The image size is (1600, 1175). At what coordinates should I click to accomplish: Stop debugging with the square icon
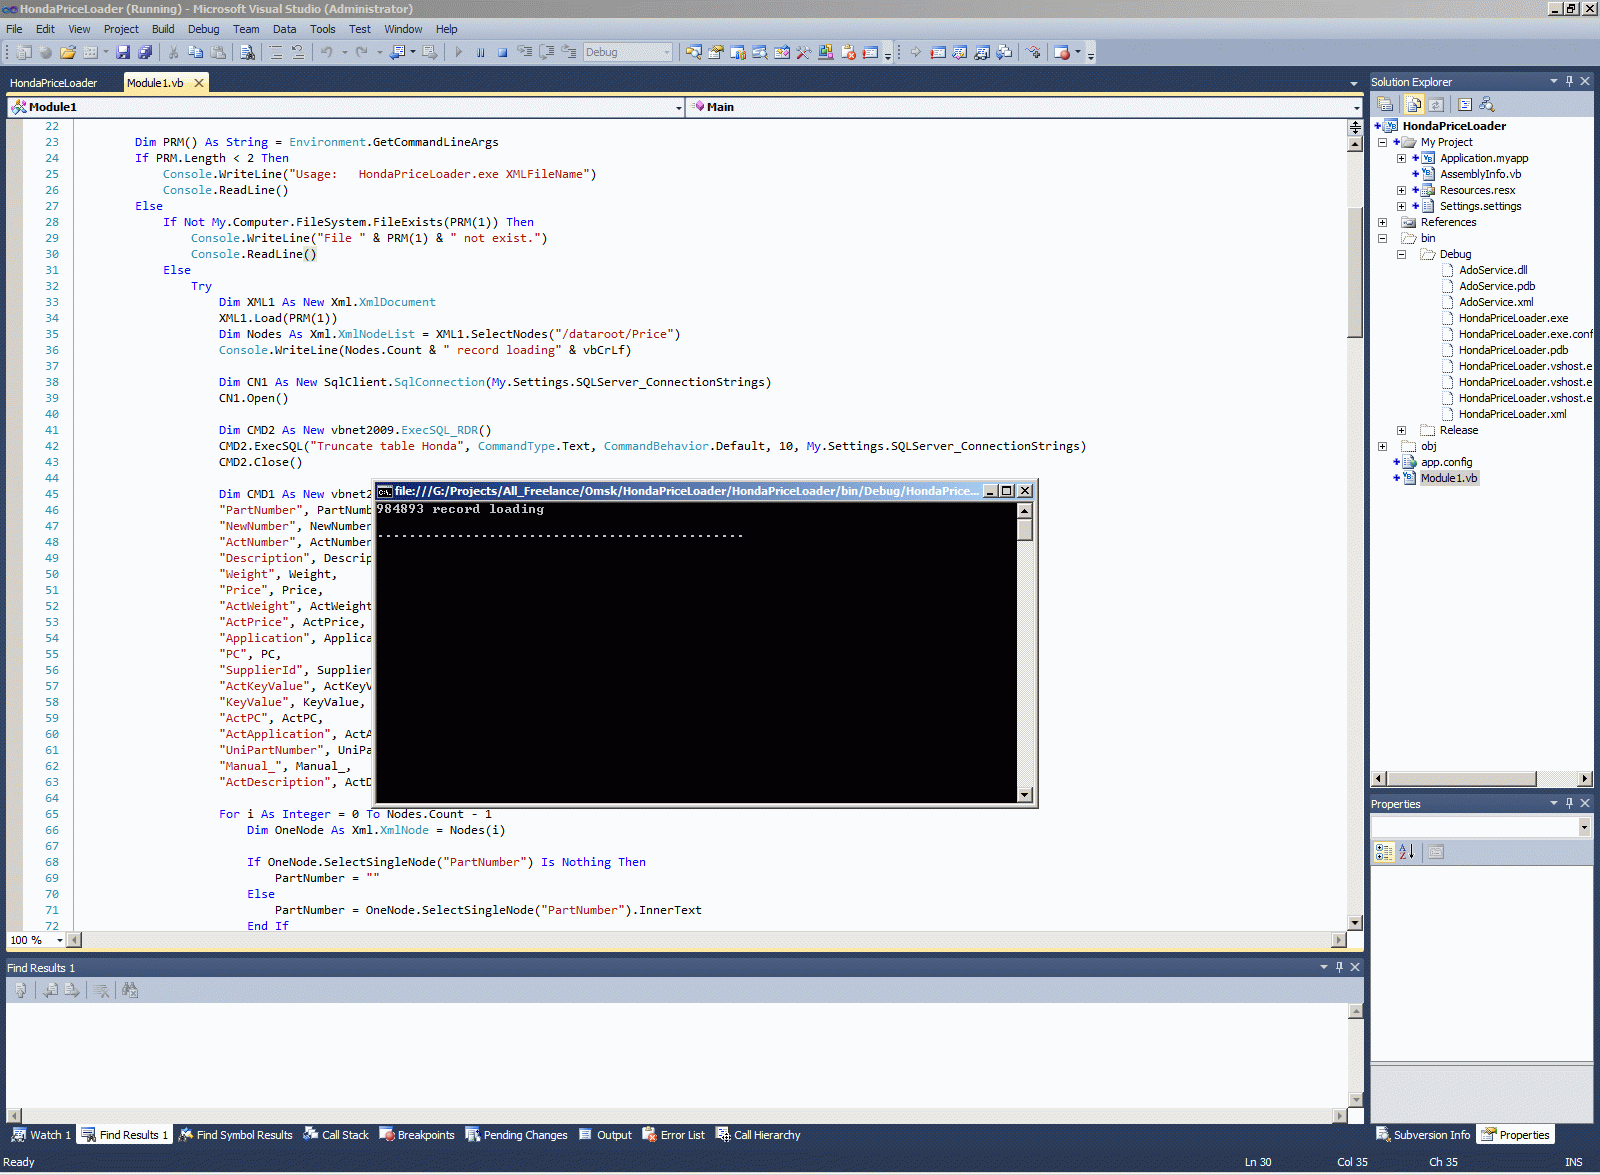point(503,52)
